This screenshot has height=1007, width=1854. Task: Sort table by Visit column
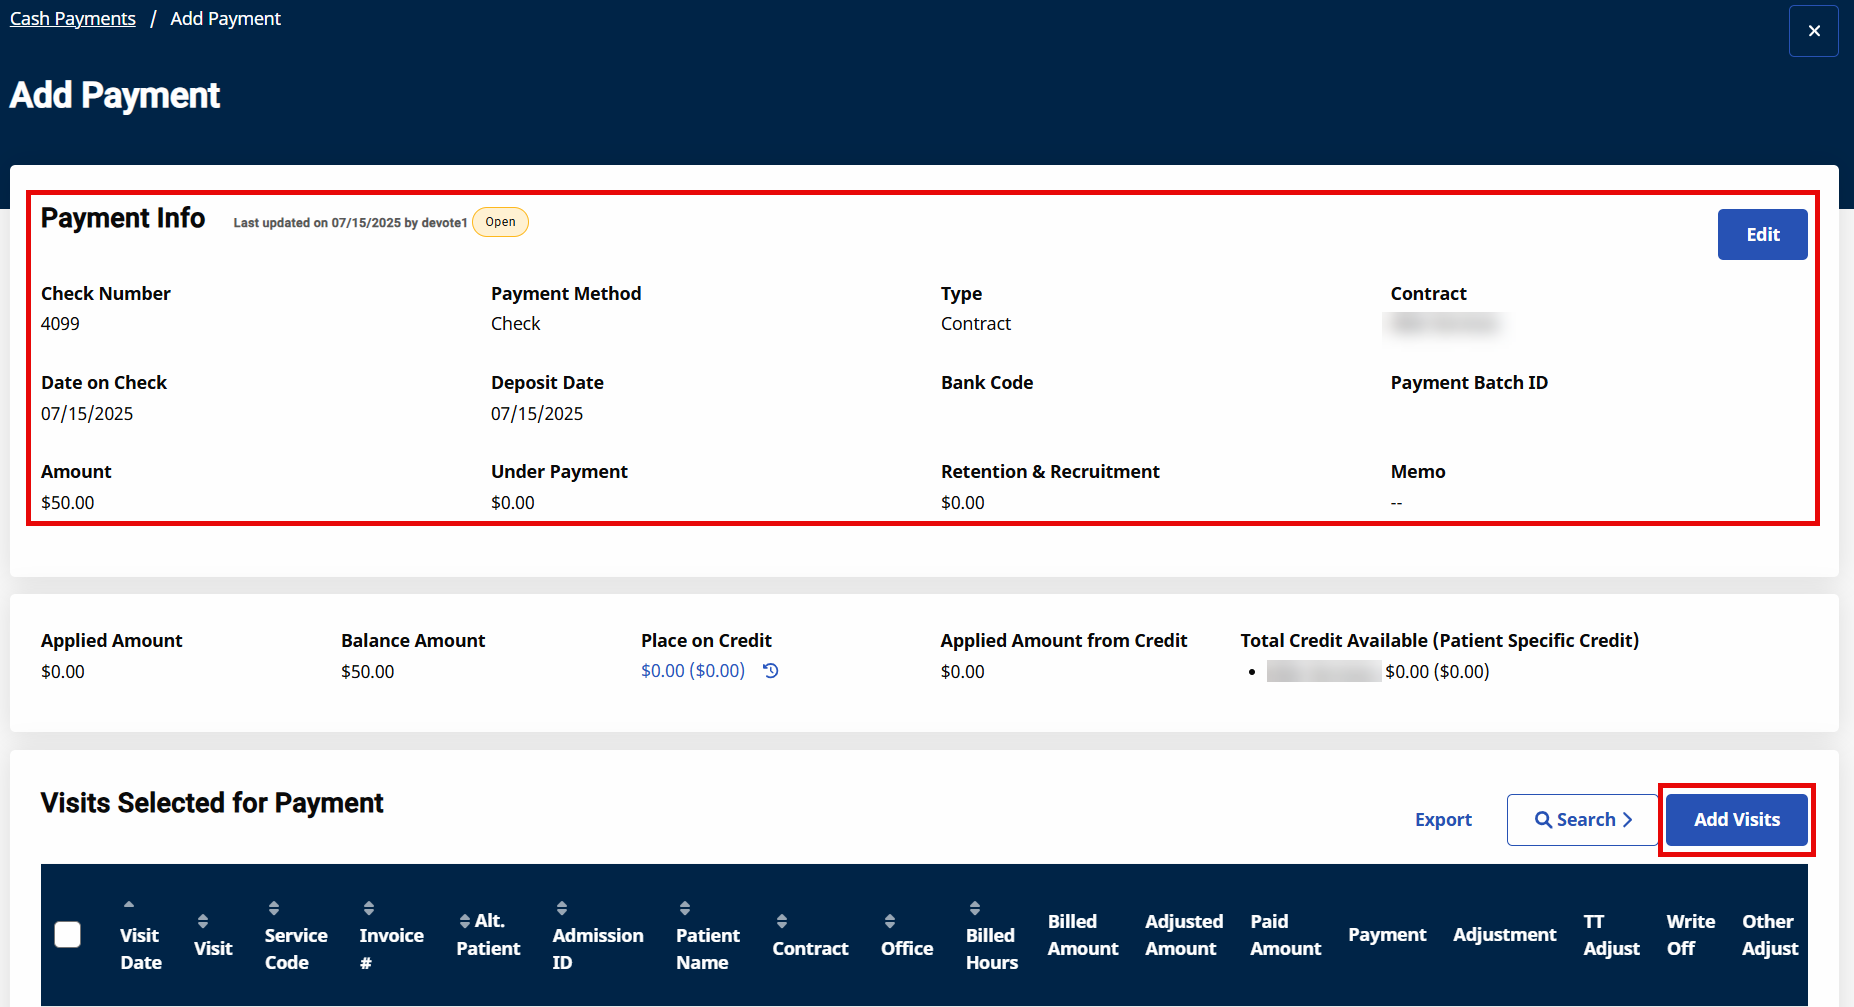(x=203, y=921)
